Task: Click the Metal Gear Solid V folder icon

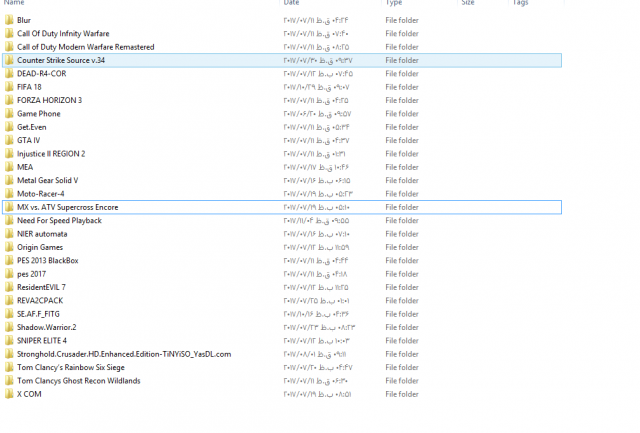Action: tap(9, 180)
